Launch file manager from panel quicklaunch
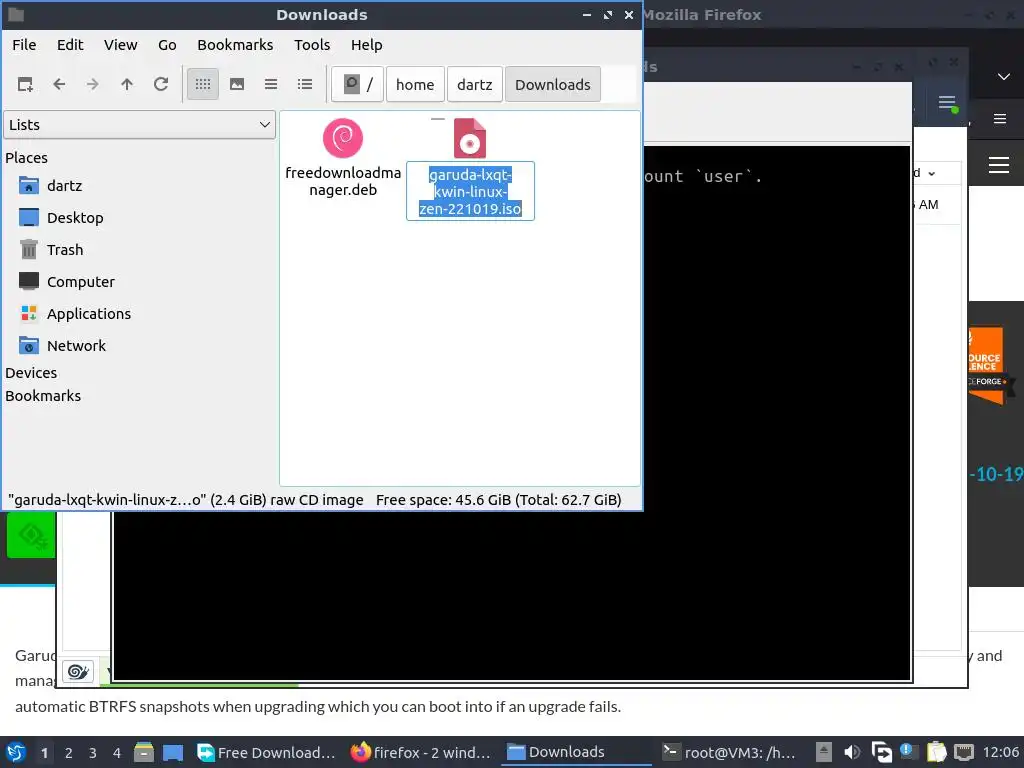This screenshot has height=768, width=1024. point(144,752)
